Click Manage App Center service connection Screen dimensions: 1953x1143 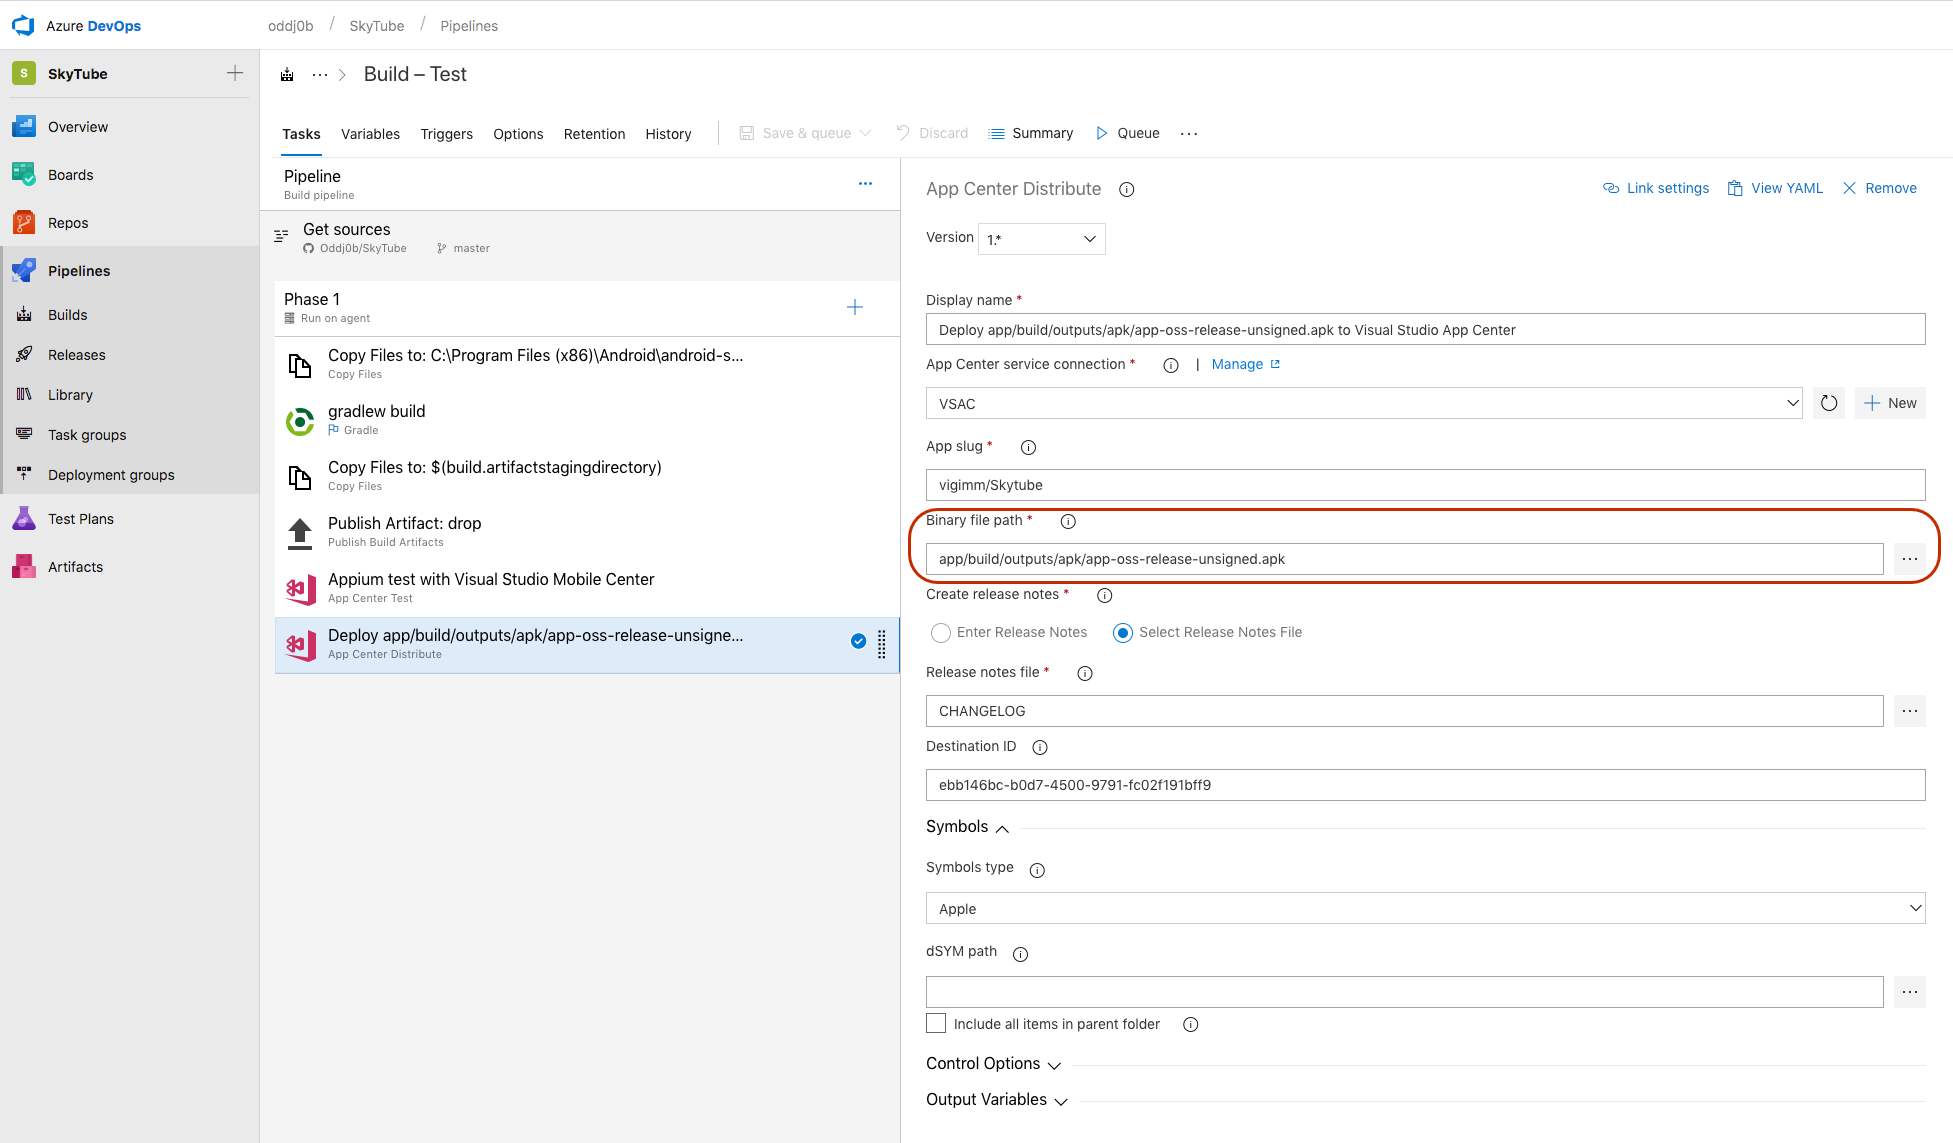click(1235, 363)
